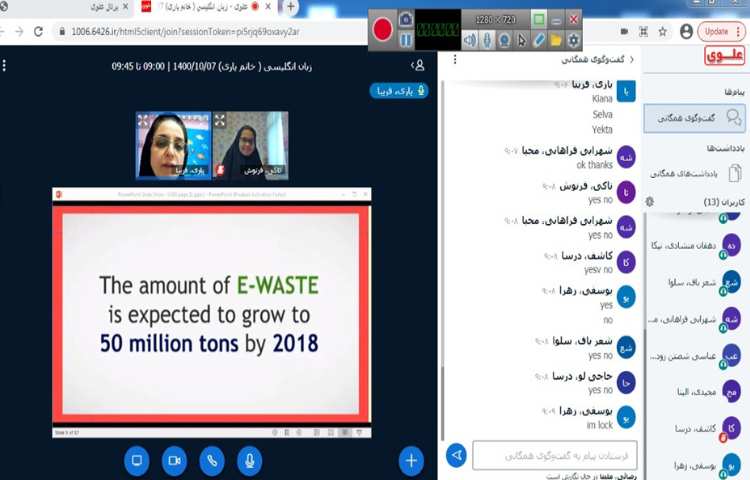Toggle the user list panel
The height and width of the screenshot is (480, 750).
pyautogui.click(x=418, y=65)
